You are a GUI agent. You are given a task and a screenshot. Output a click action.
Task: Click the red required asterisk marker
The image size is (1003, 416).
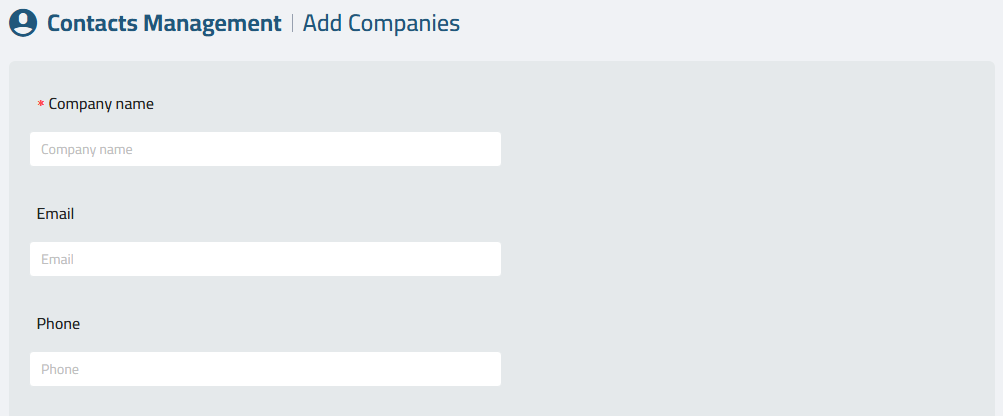[x=41, y=104]
